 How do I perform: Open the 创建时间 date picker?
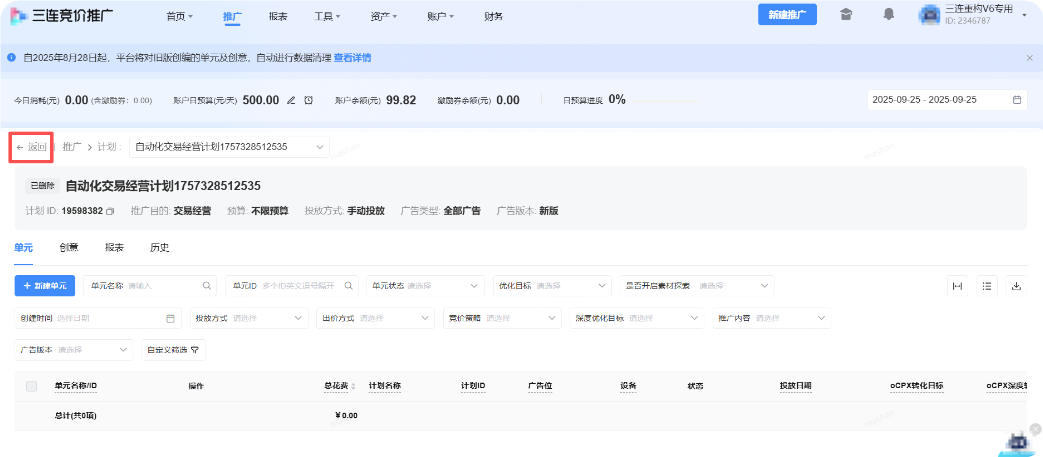pyautogui.click(x=98, y=318)
